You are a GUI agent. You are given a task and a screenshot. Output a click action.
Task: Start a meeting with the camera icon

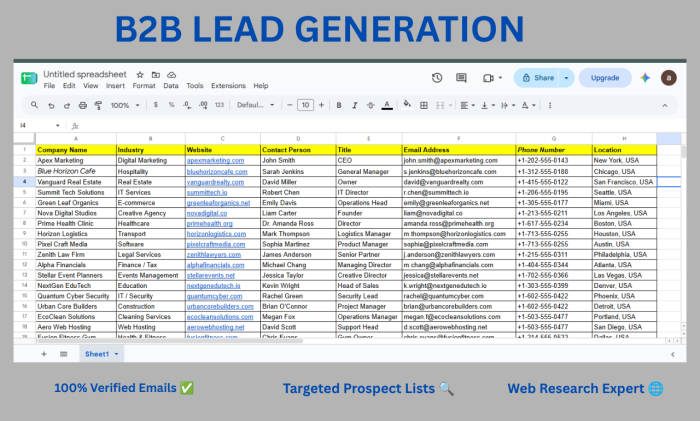[x=488, y=78]
